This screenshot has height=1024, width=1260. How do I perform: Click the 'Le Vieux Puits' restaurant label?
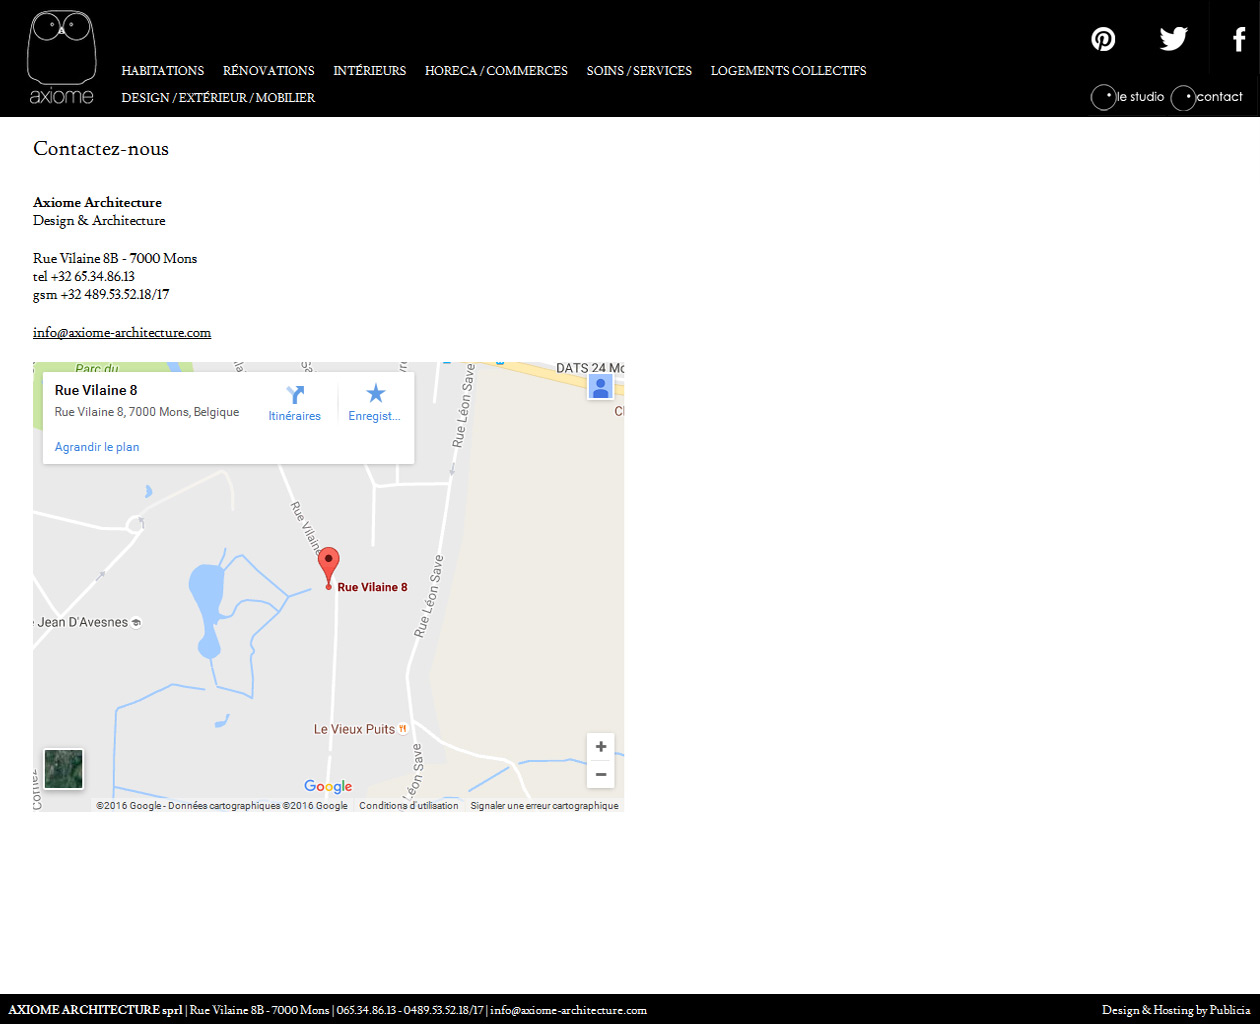coord(360,729)
